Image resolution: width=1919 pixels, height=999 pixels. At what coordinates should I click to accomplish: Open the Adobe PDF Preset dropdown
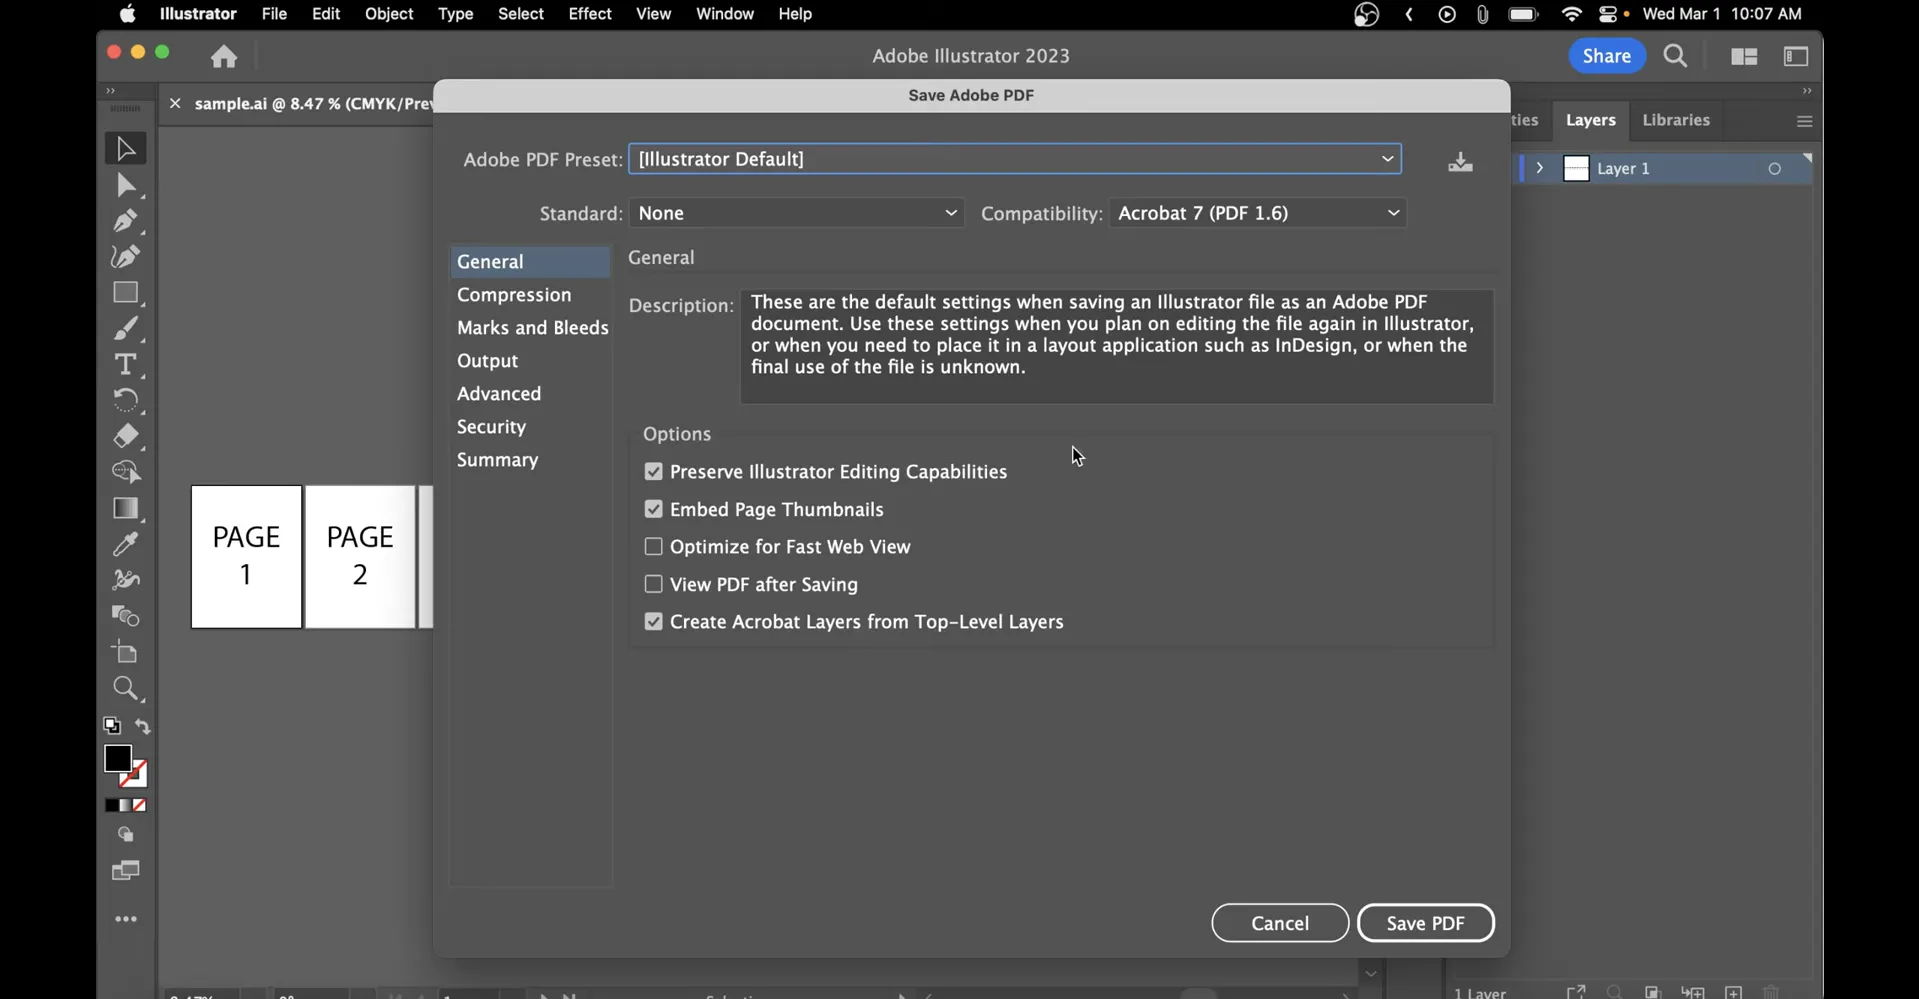coord(1387,158)
